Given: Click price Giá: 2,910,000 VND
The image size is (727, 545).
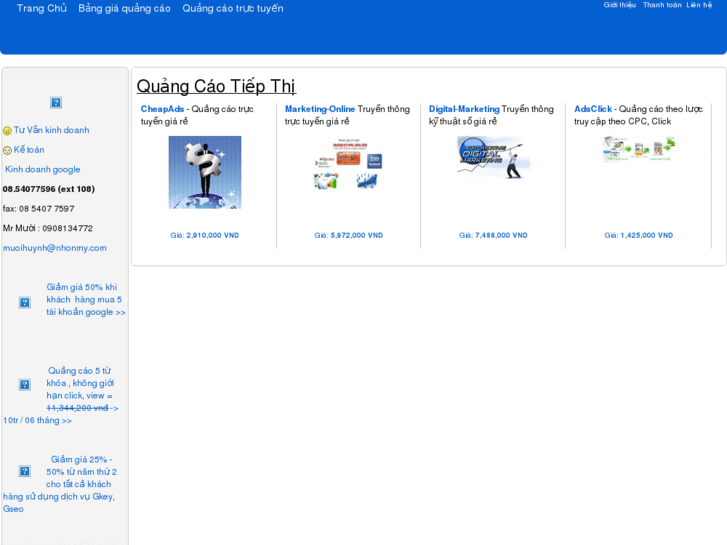Looking at the screenshot, I should click(204, 235).
